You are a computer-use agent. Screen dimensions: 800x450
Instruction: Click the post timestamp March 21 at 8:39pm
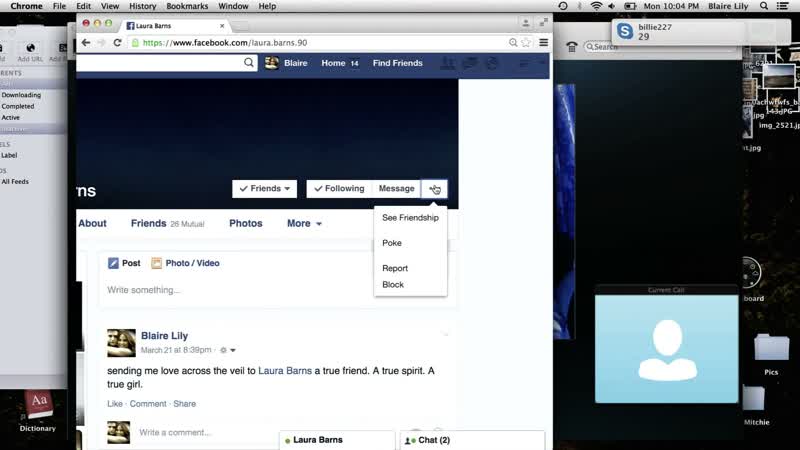176,350
